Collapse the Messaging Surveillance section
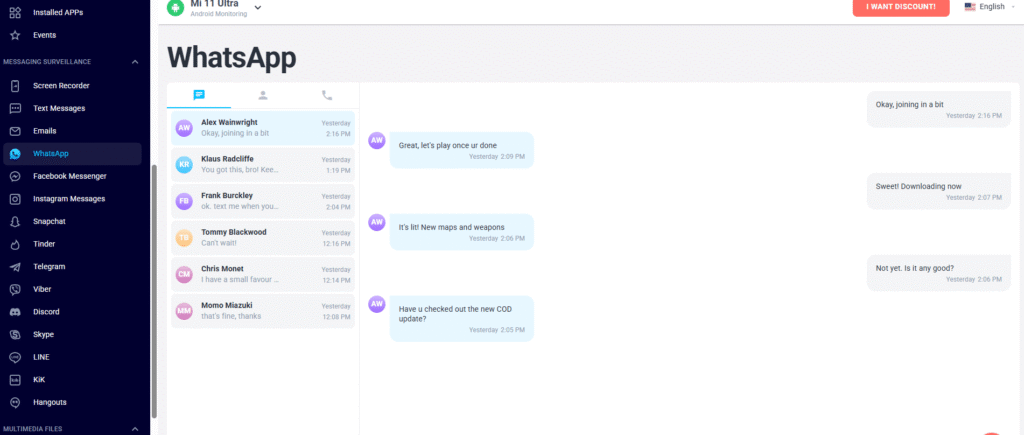The image size is (1024, 435). 135,62
